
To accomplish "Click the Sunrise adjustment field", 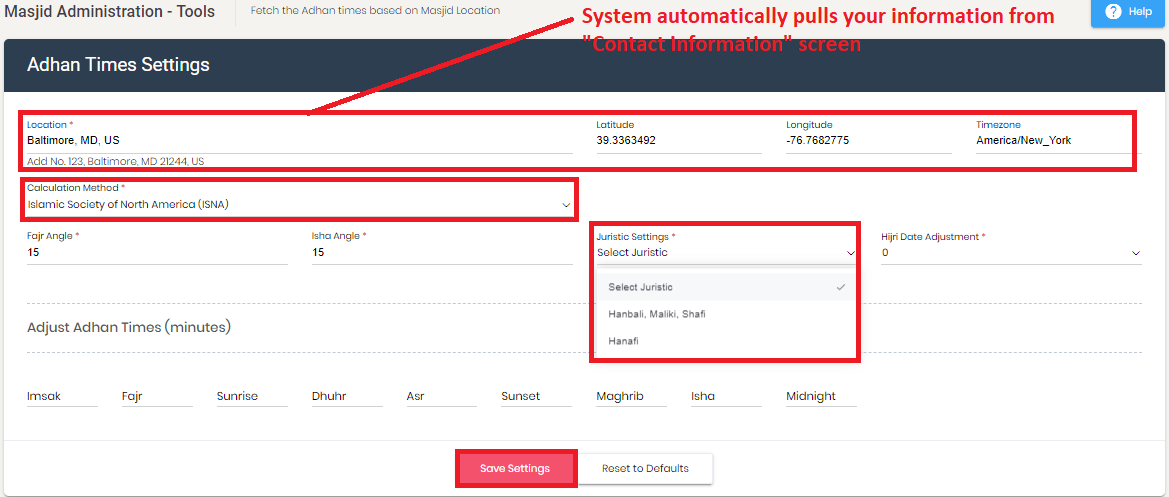I will [x=252, y=396].
